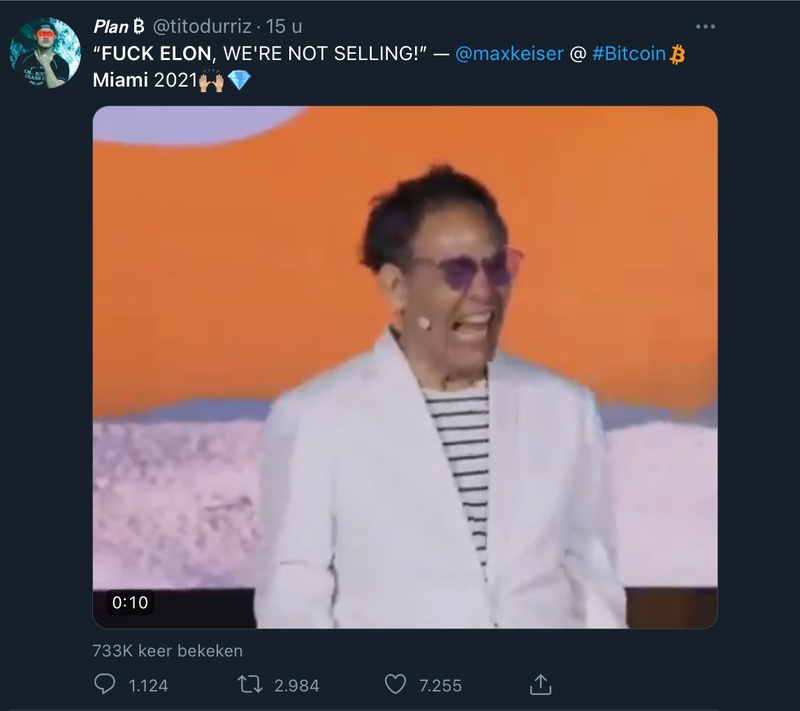Open the @maxkeiser mention link
This screenshot has width=800, height=711.
point(505,54)
